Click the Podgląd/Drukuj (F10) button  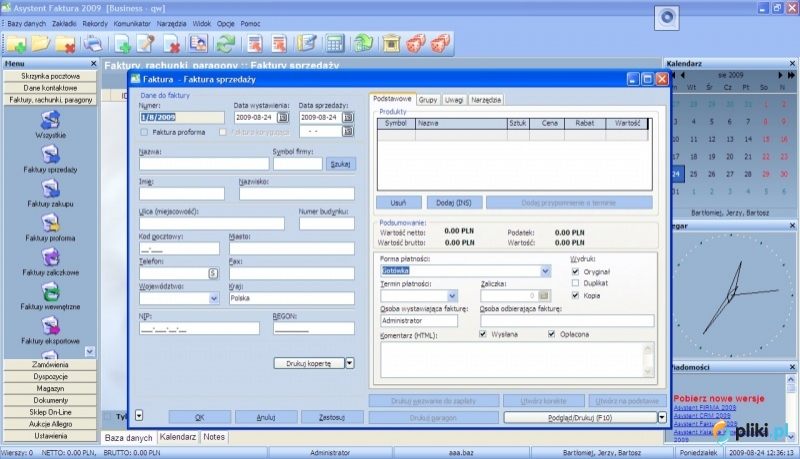click(580, 418)
